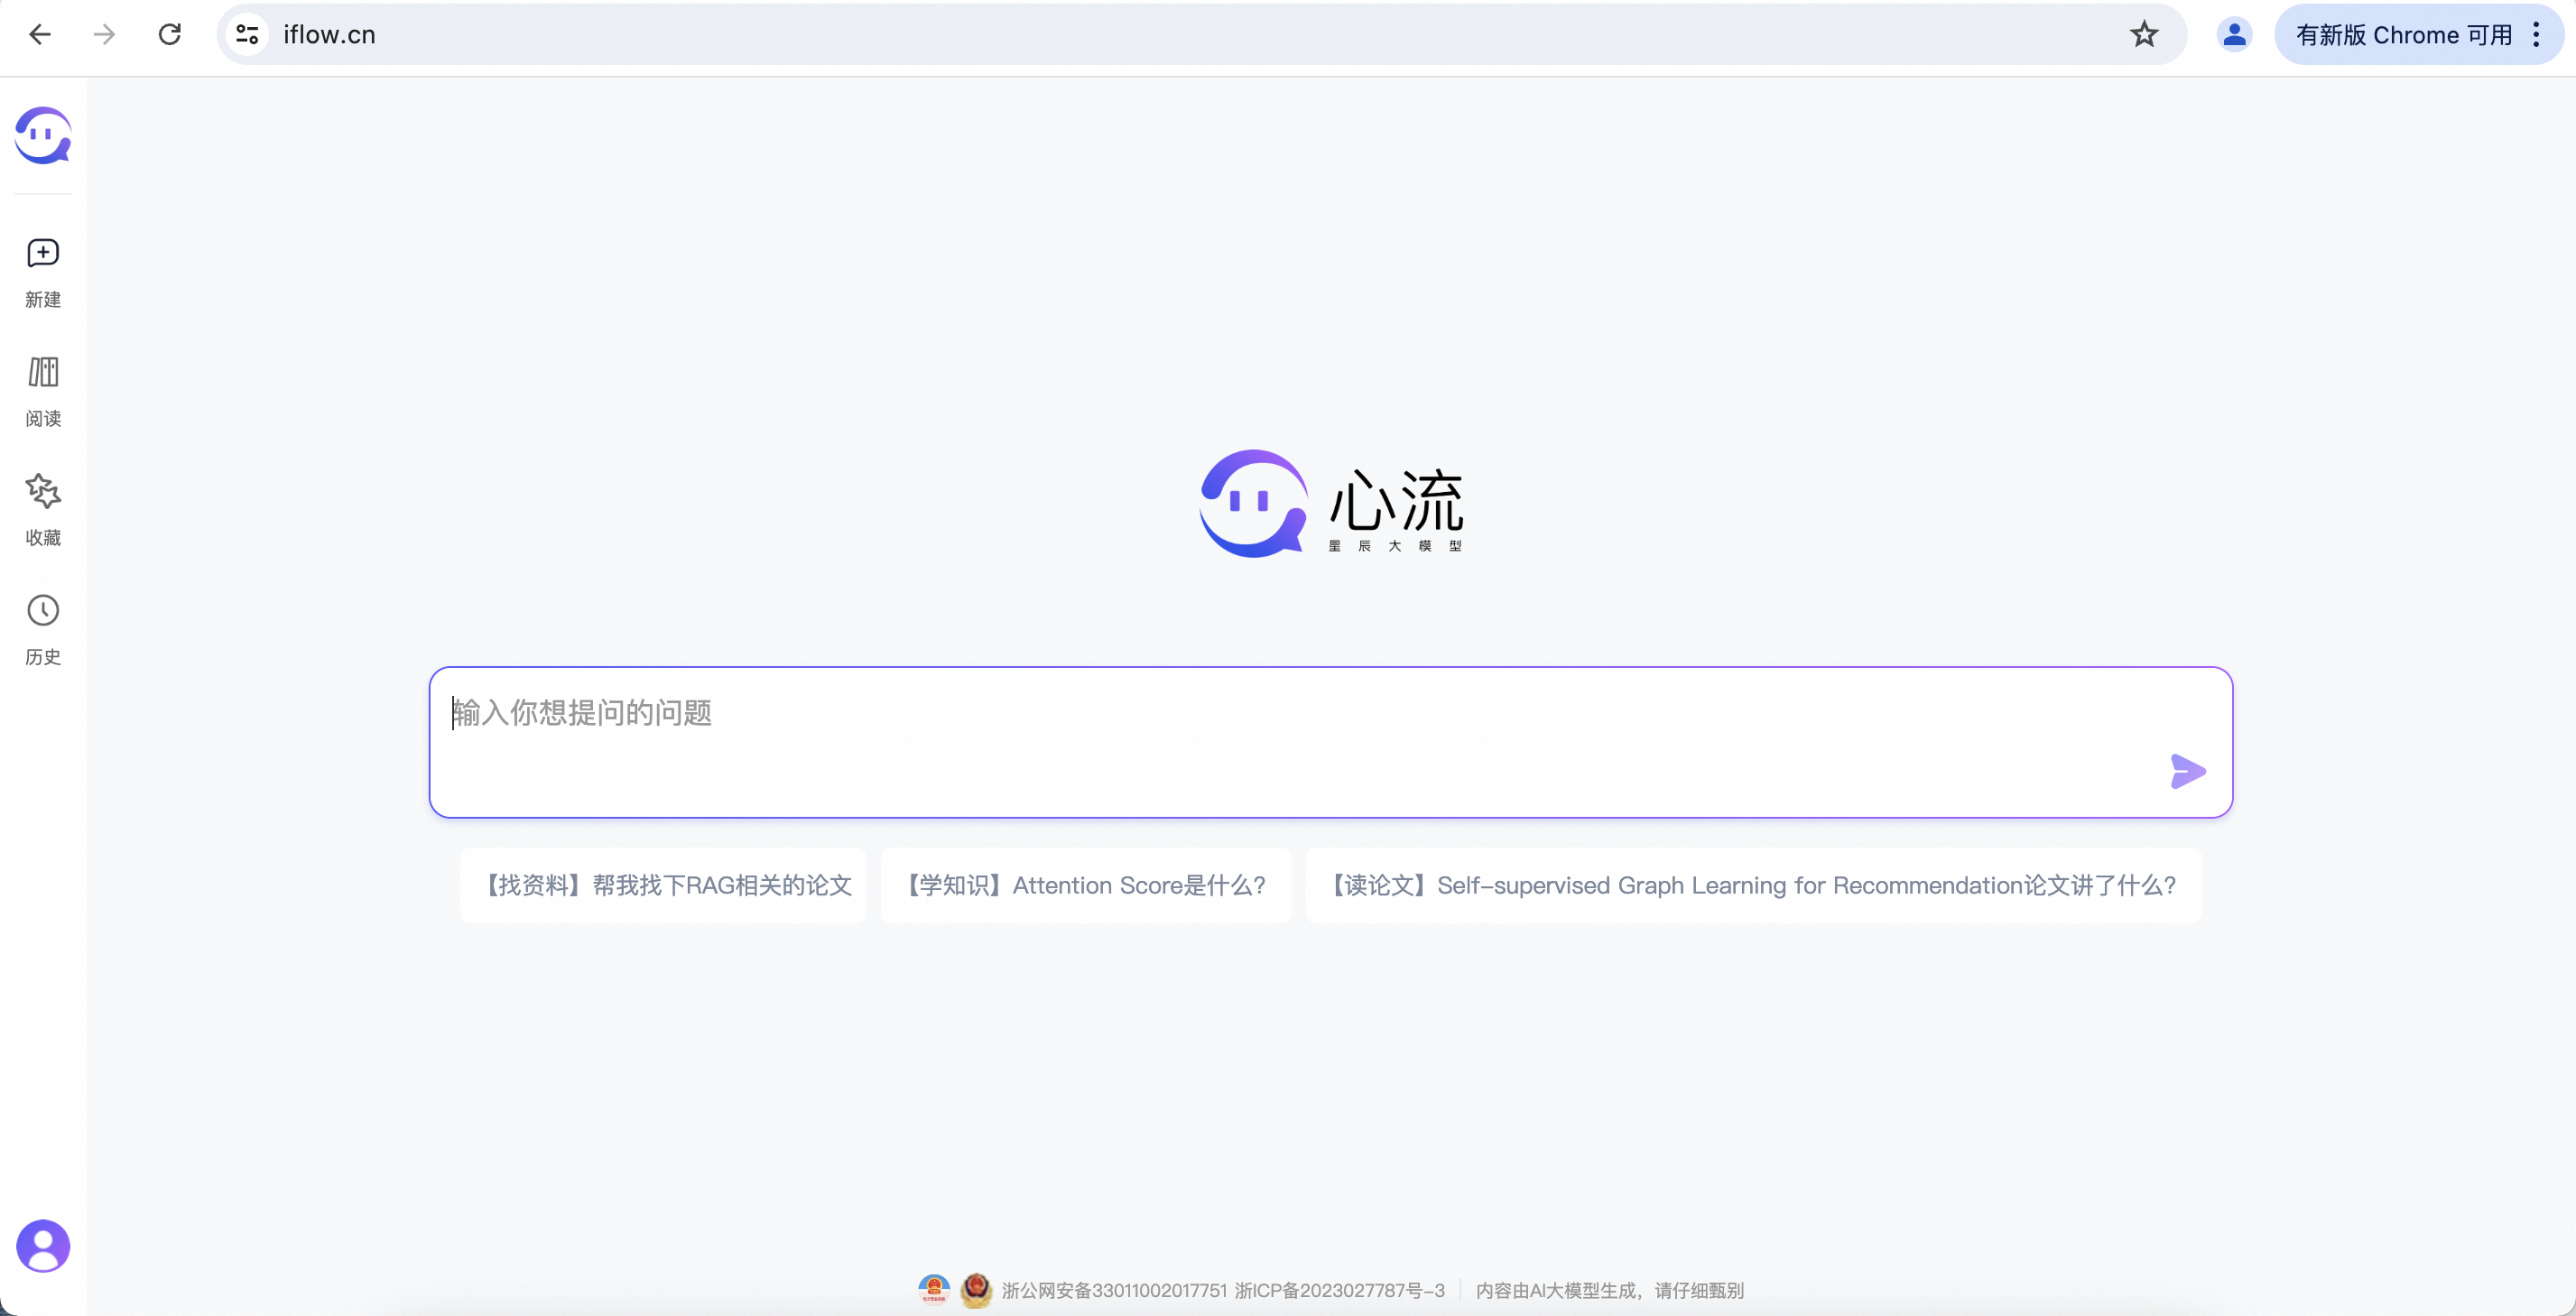Open the 收藏 favorites star icon

[x=43, y=492]
